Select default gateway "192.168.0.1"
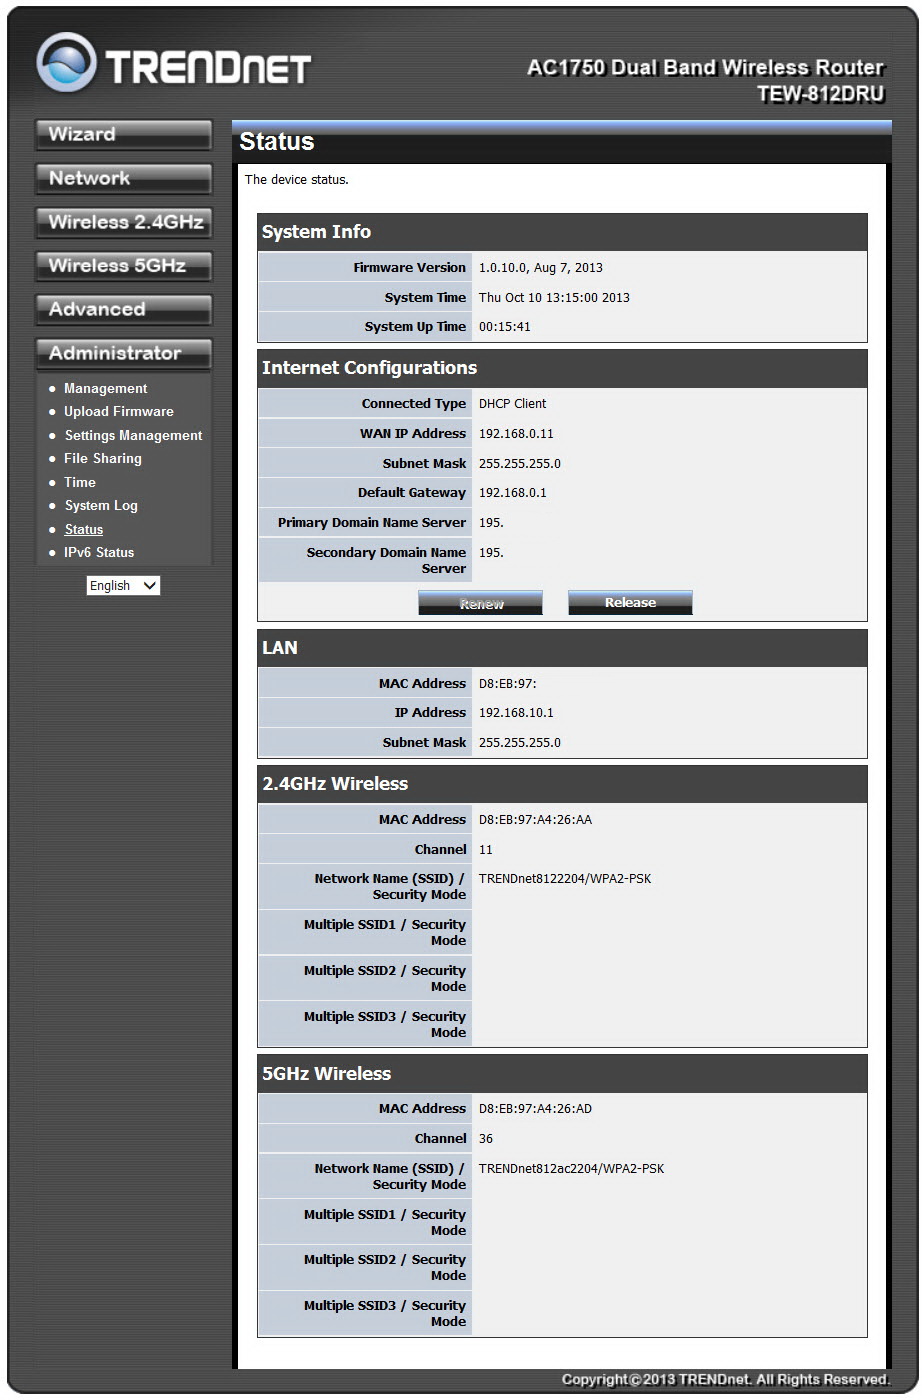922x1400 pixels. (x=513, y=493)
